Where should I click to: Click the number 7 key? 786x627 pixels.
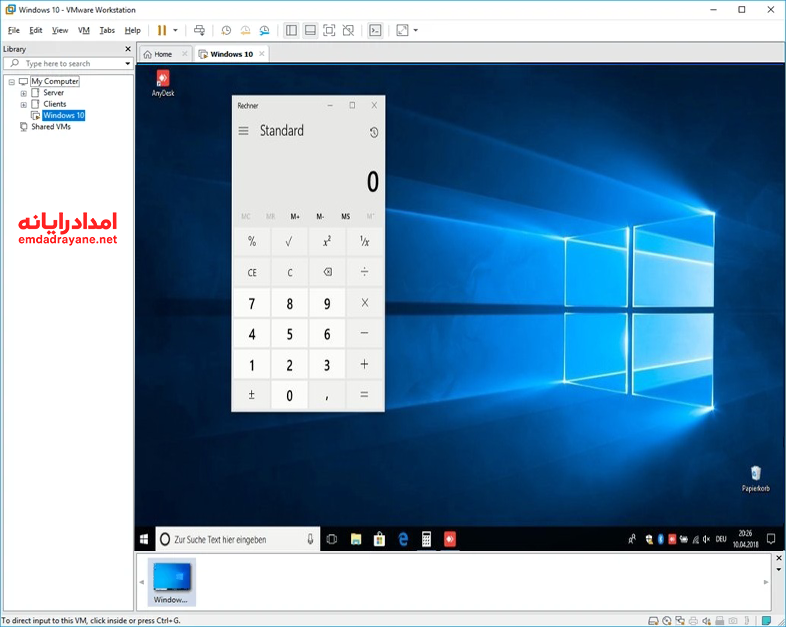252,303
